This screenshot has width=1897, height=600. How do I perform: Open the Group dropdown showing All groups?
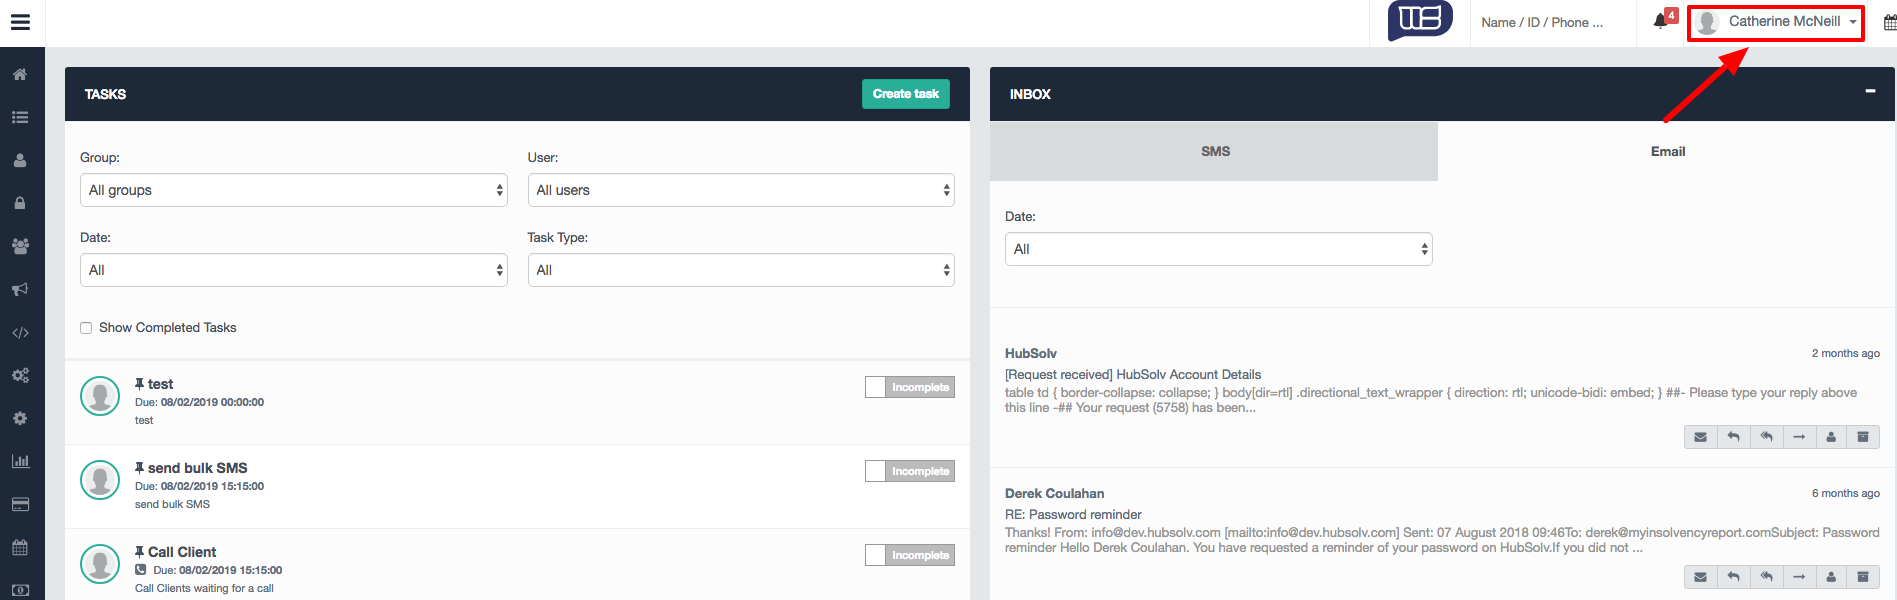coord(293,190)
